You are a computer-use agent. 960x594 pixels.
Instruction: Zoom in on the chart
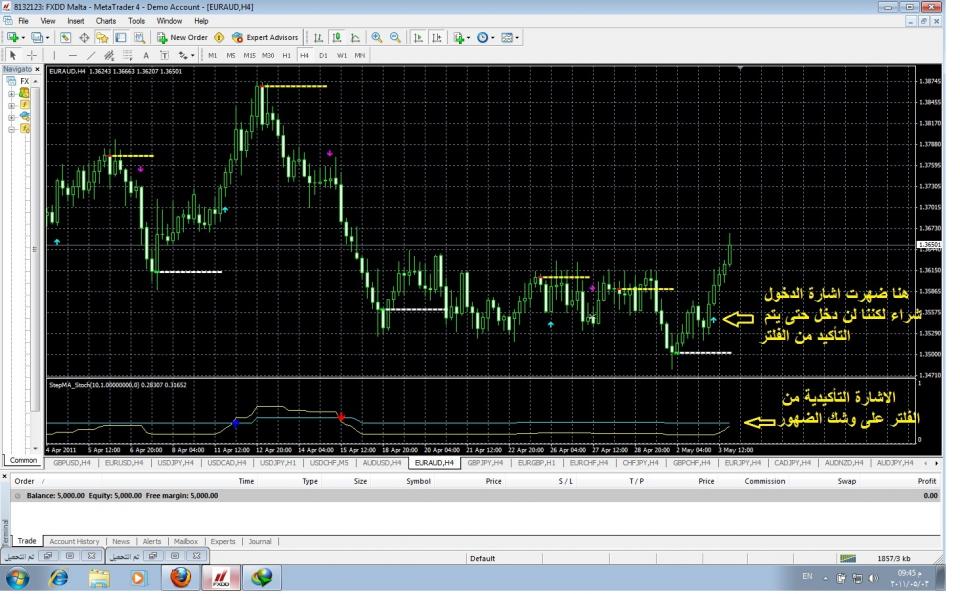point(377,37)
